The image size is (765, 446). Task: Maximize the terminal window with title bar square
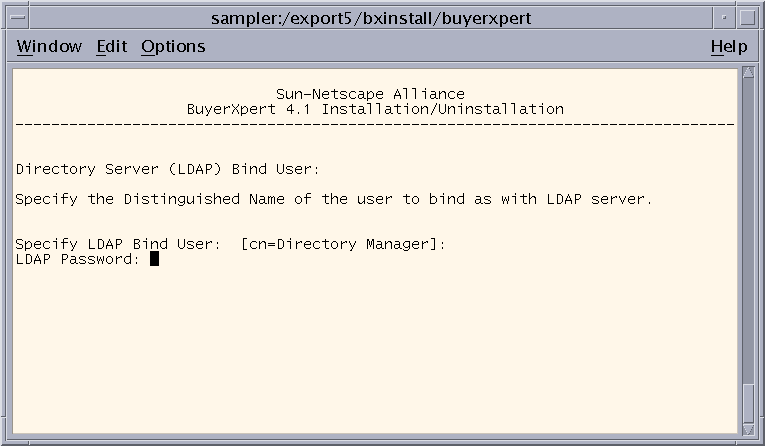point(747,18)
